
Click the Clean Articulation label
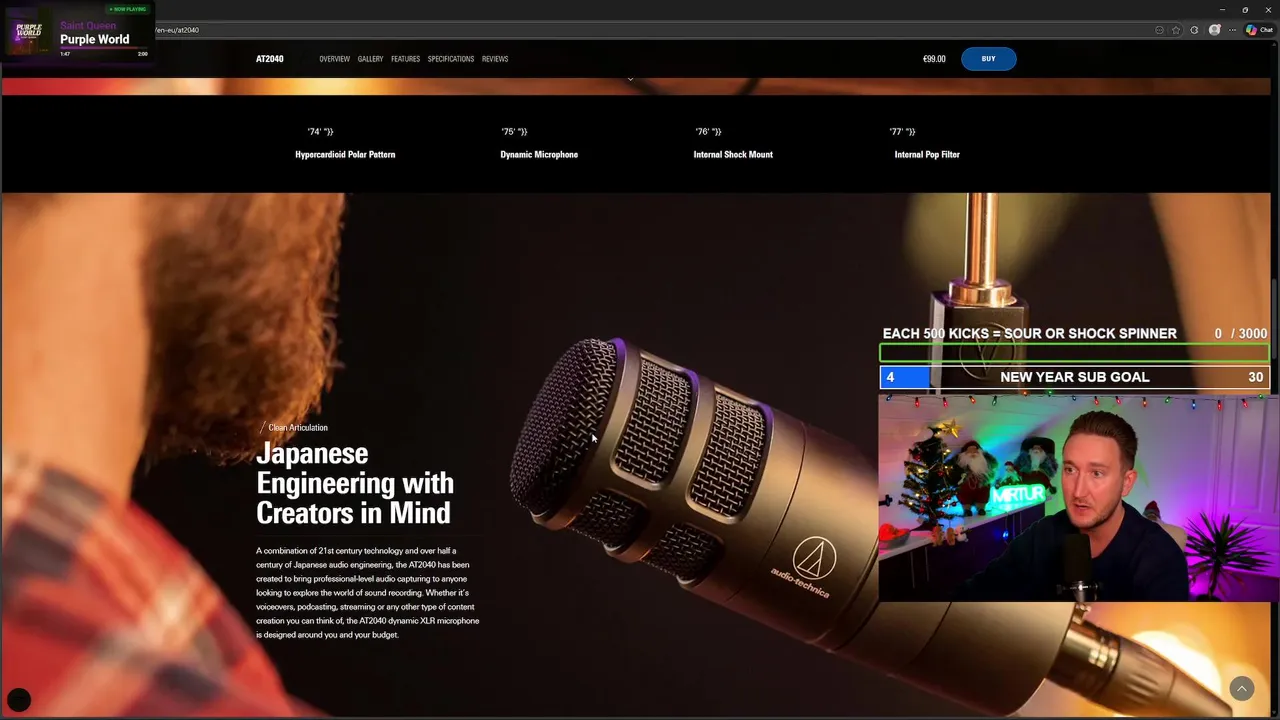[x=298, y=428]
